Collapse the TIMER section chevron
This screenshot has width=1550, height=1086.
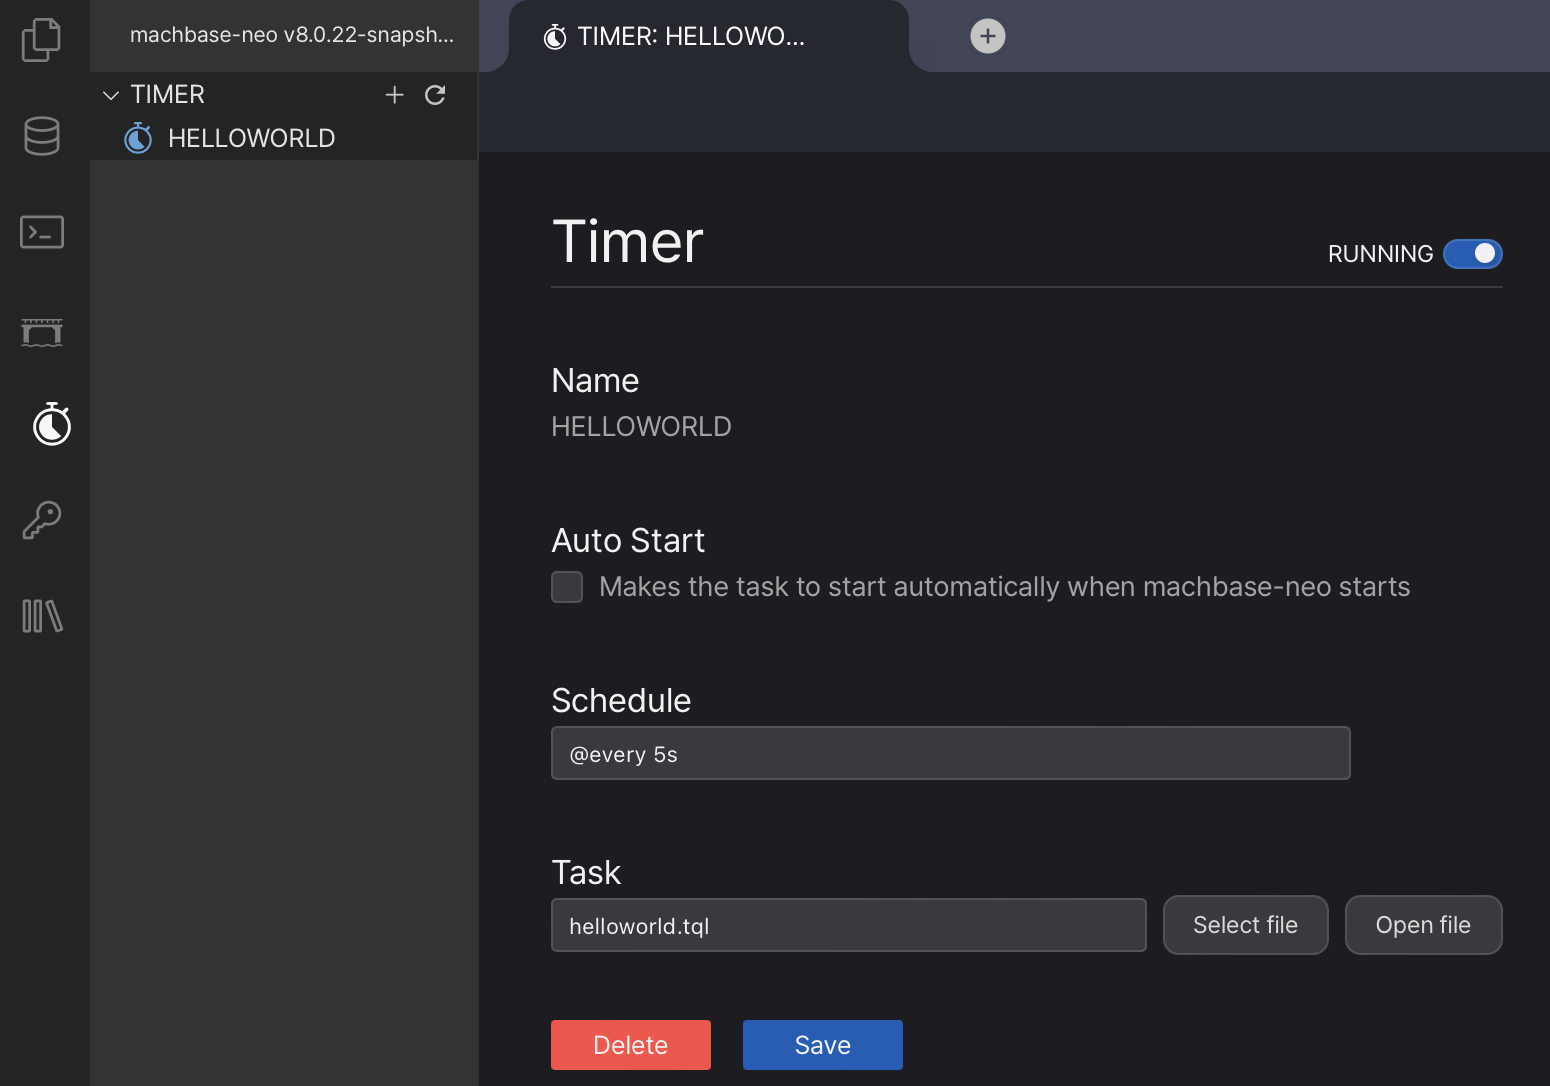pyautogui.click(x=111, y=95)
